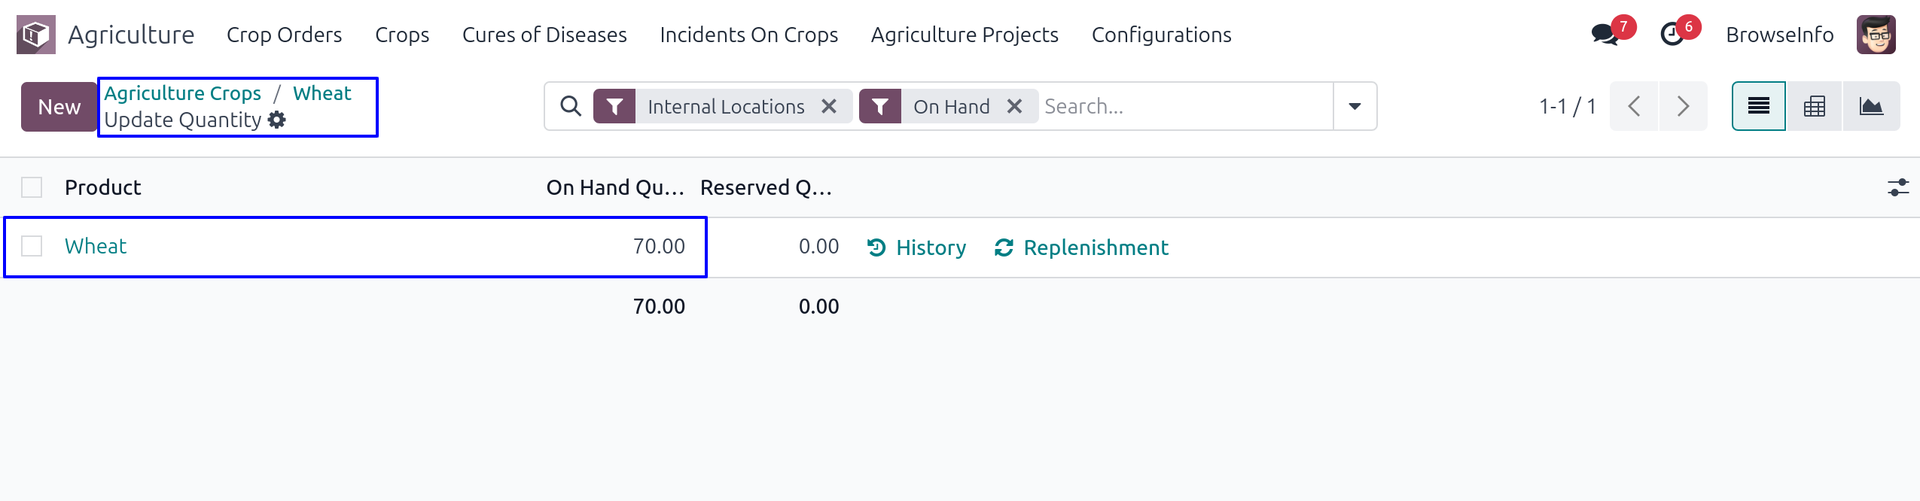Switch to pivot table view

(x=1814, y=106)
